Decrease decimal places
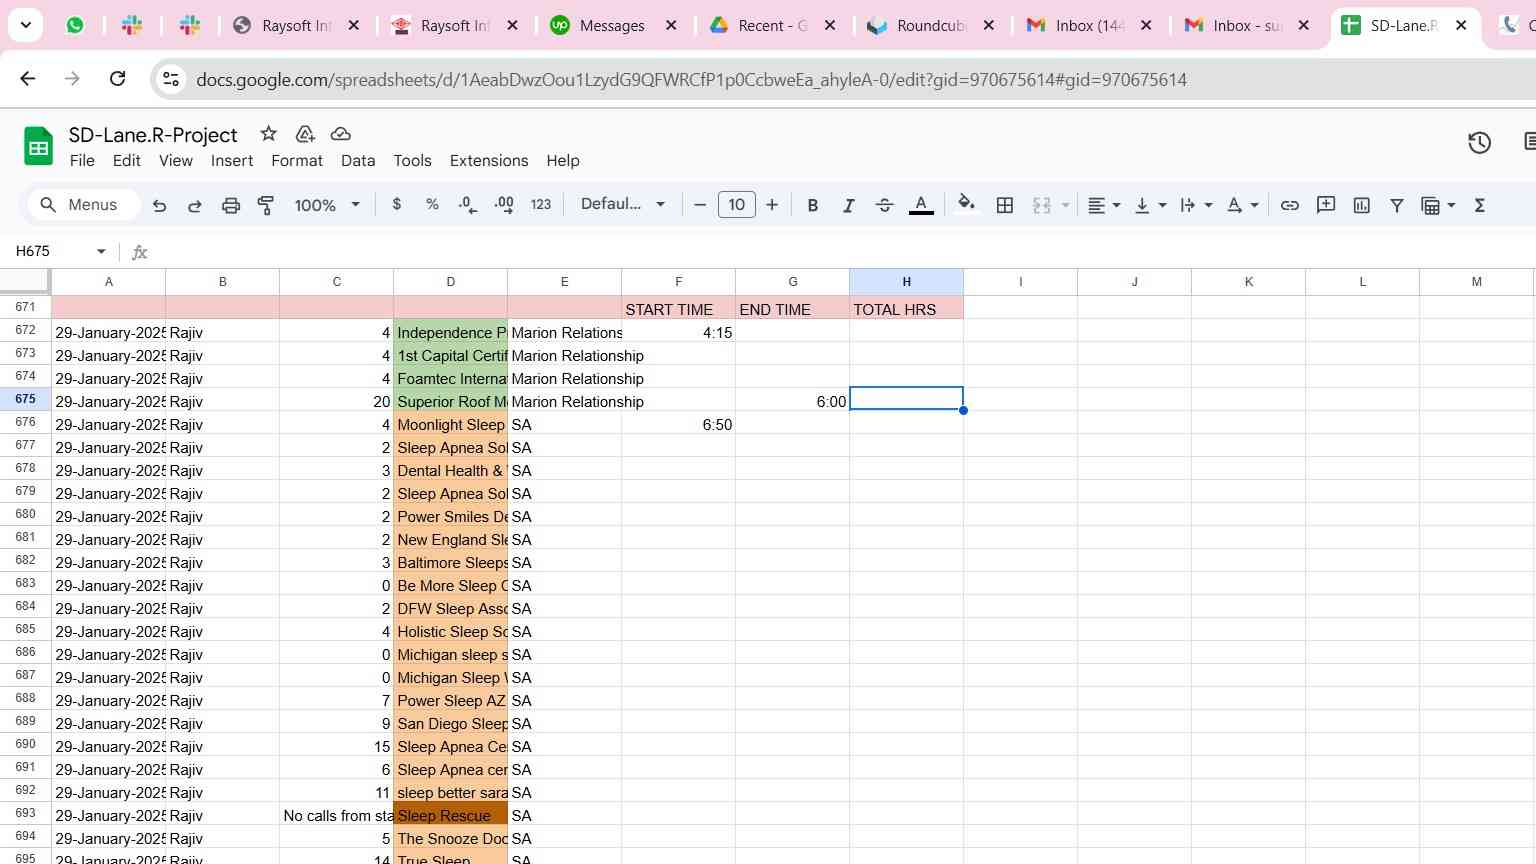 (467, 204)
